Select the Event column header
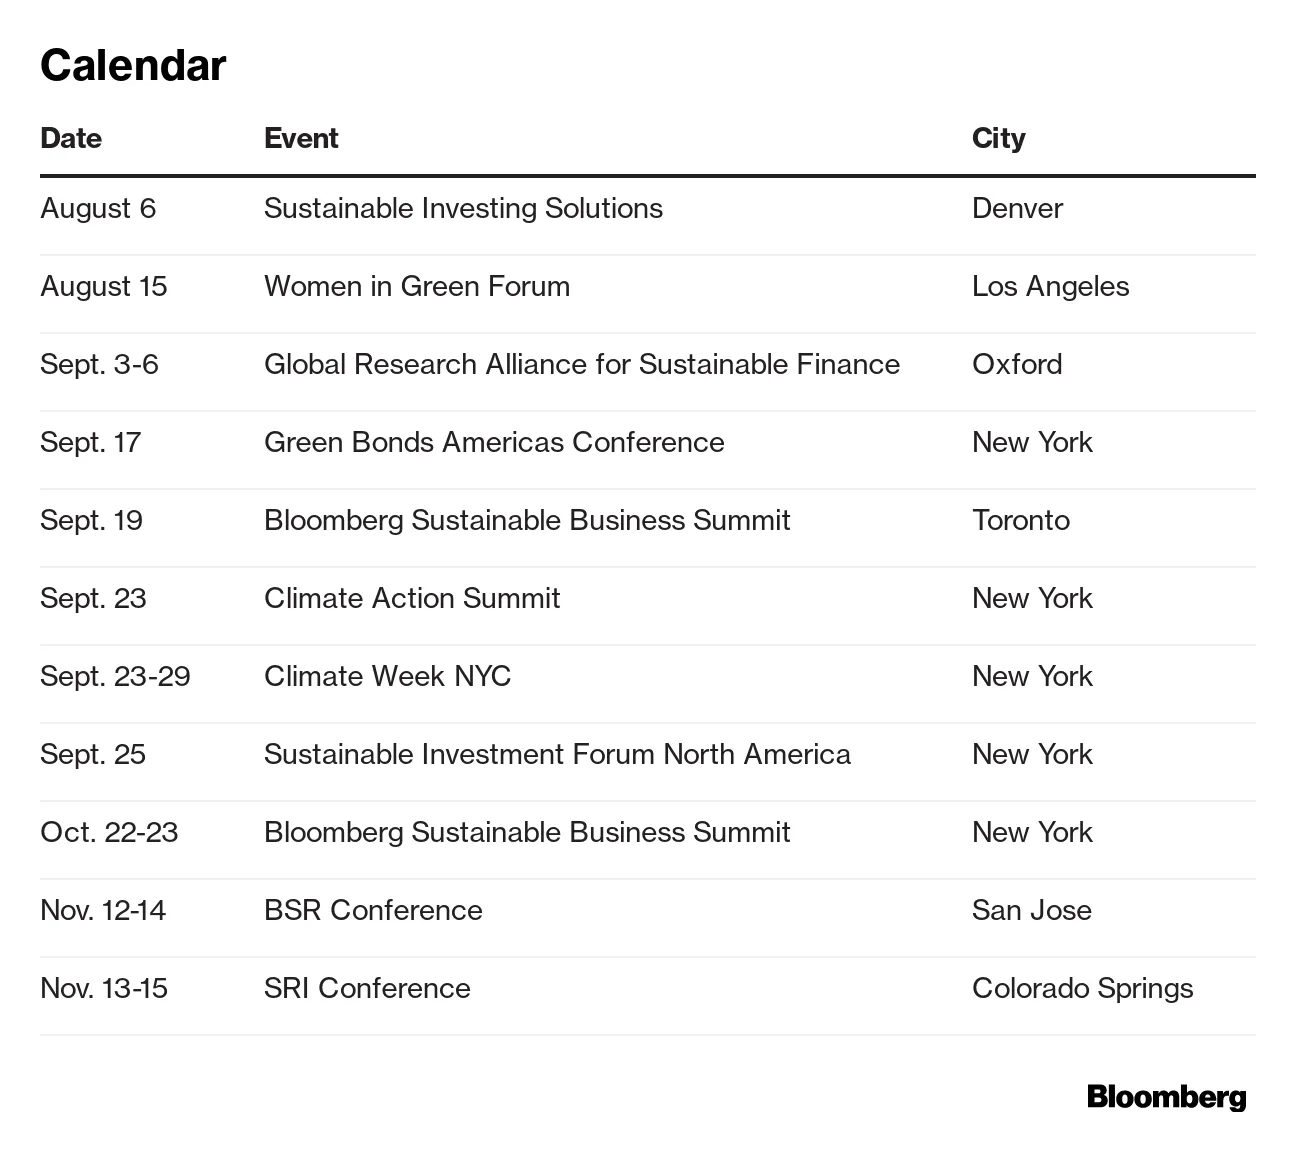Image resolution: width=1296 pixels, height=1152 pixels. (301, 138)
